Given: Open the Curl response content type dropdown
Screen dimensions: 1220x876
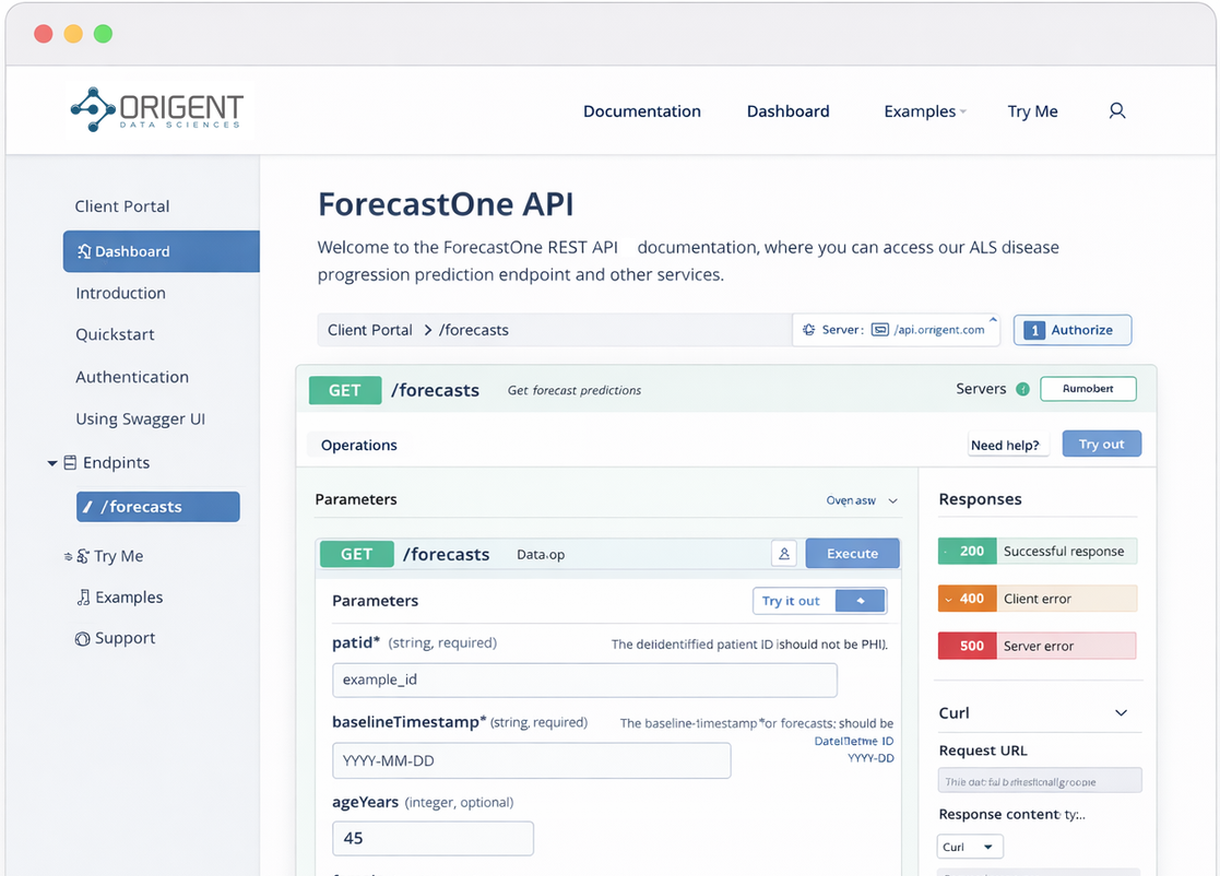Looking at the screenshot, I should click(969, 846).
